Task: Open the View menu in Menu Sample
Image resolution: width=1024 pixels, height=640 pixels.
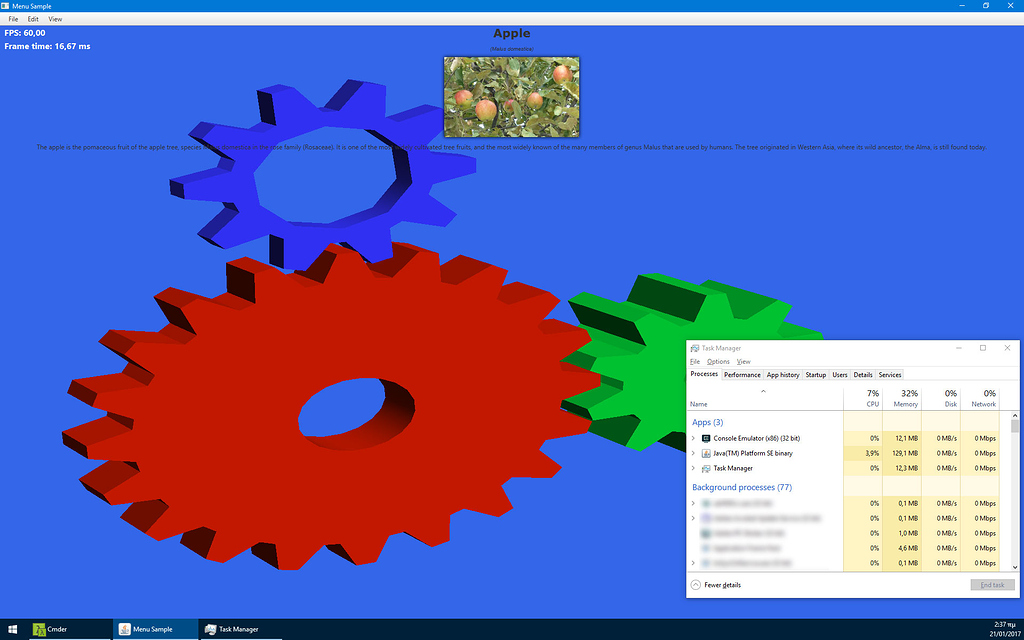Action: pos(55,18)
